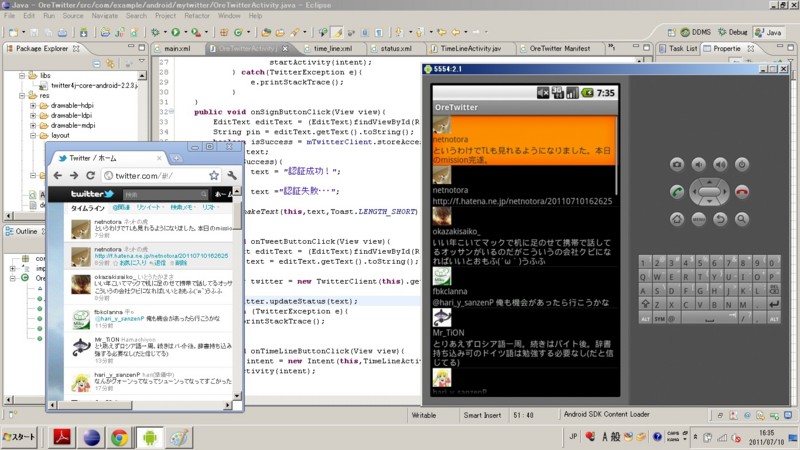This screenshot has width=800, height=450.
Task: Open the Run button dropdown arrow
Action: (x=185, y=32)
